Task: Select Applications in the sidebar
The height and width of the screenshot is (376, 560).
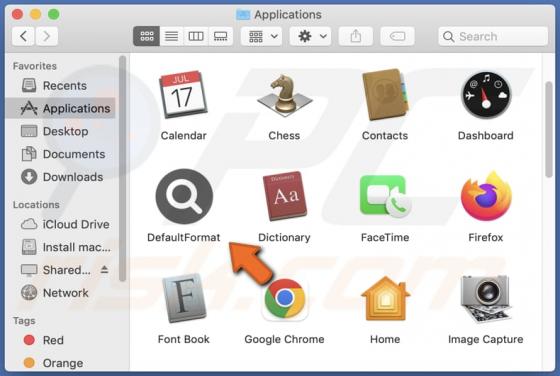Action: tap(61, 108)
